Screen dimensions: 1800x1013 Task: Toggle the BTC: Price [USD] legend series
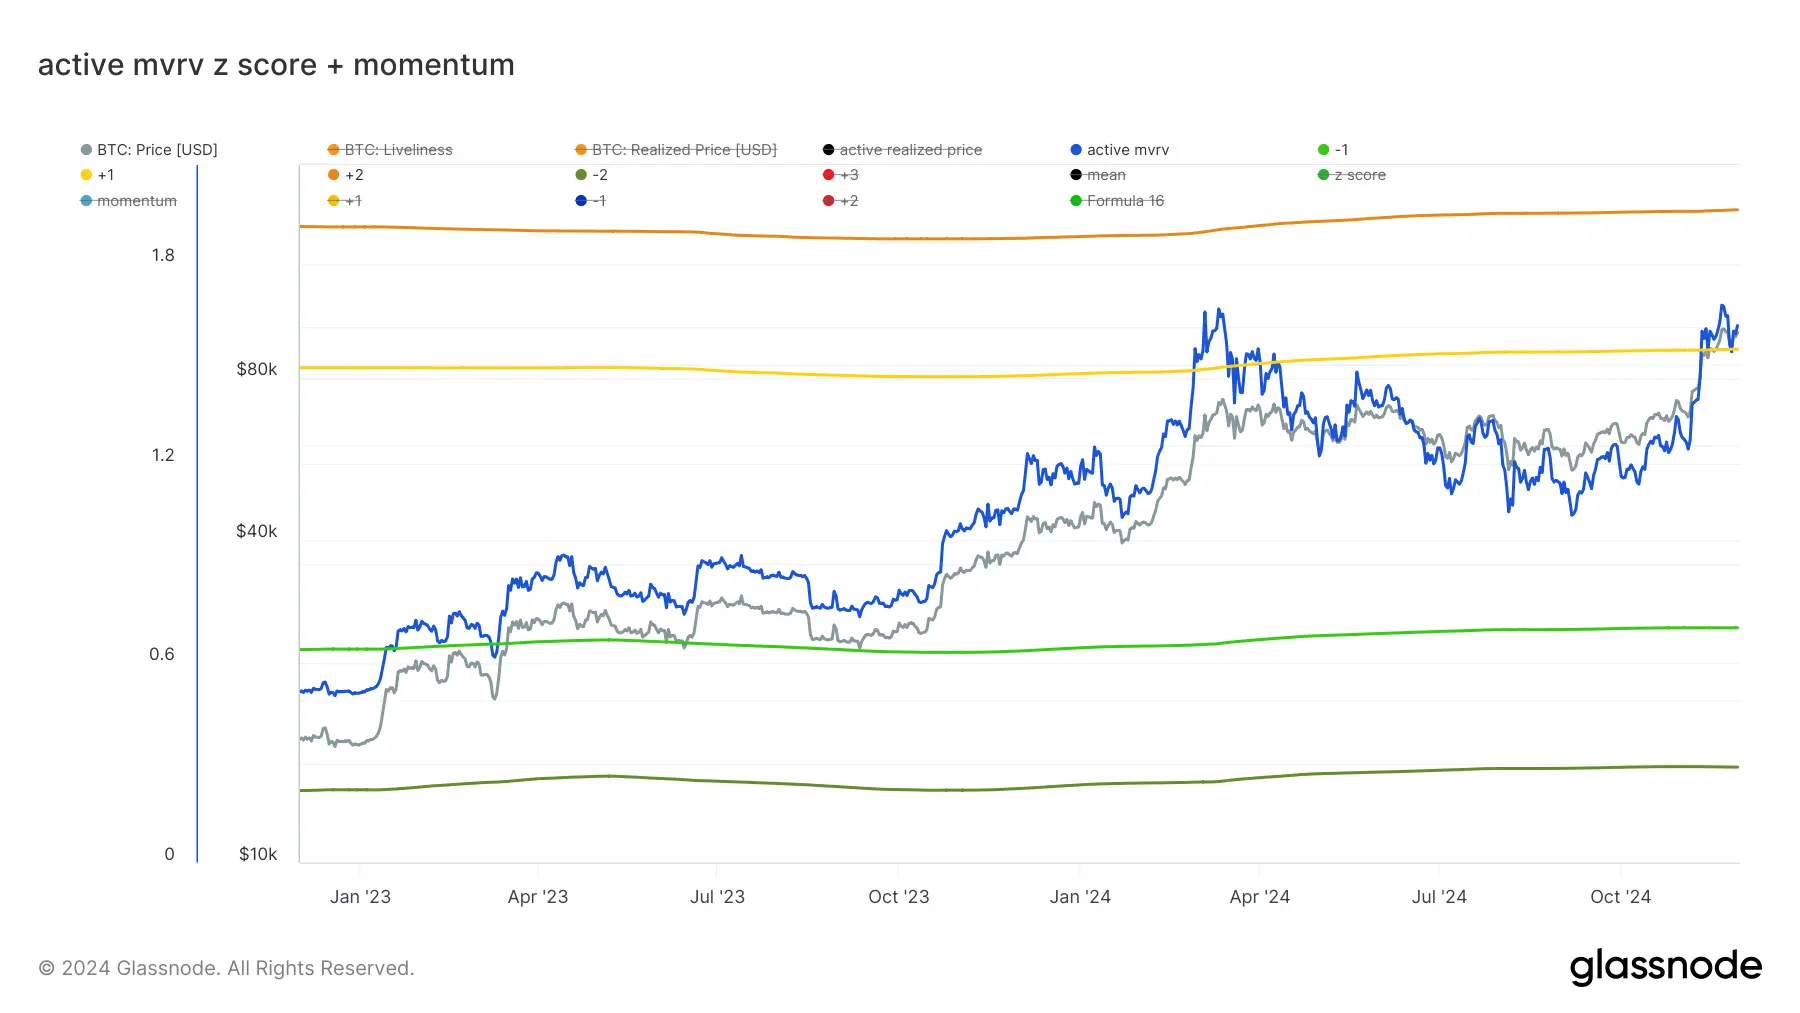tap(149, 150)
